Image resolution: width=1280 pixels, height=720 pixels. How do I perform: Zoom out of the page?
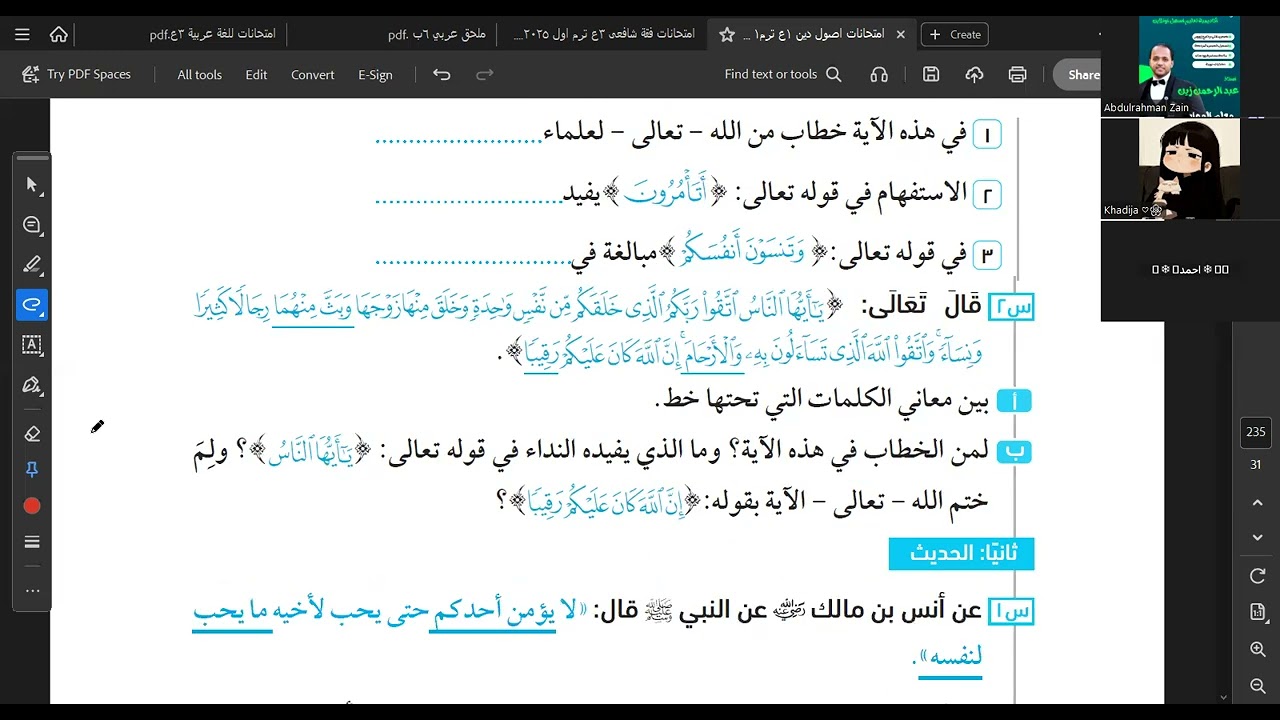pos(1258,685)
